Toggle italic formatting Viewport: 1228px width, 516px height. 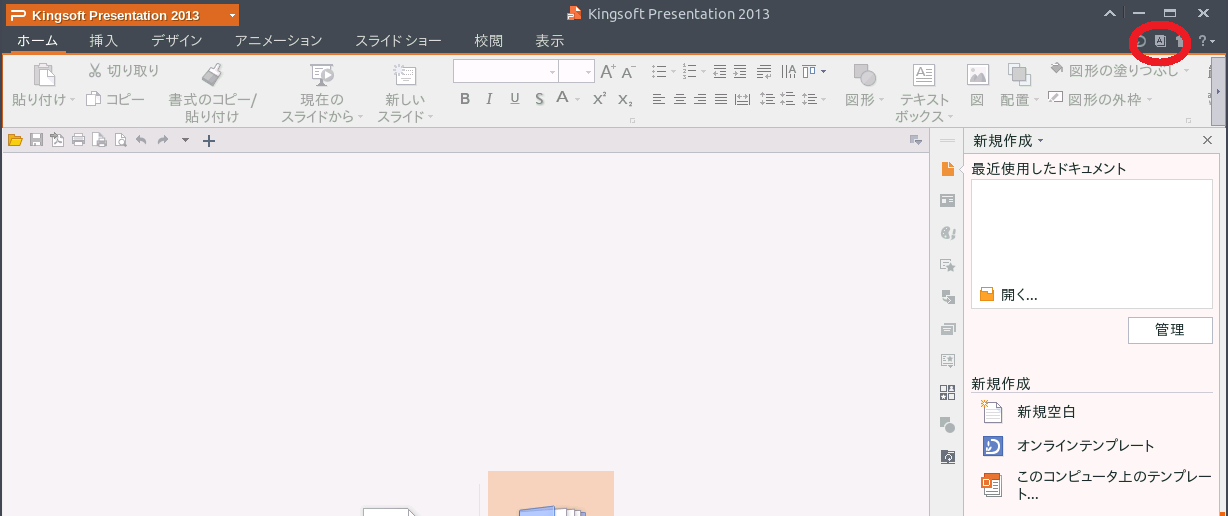[x=489, y=98]
